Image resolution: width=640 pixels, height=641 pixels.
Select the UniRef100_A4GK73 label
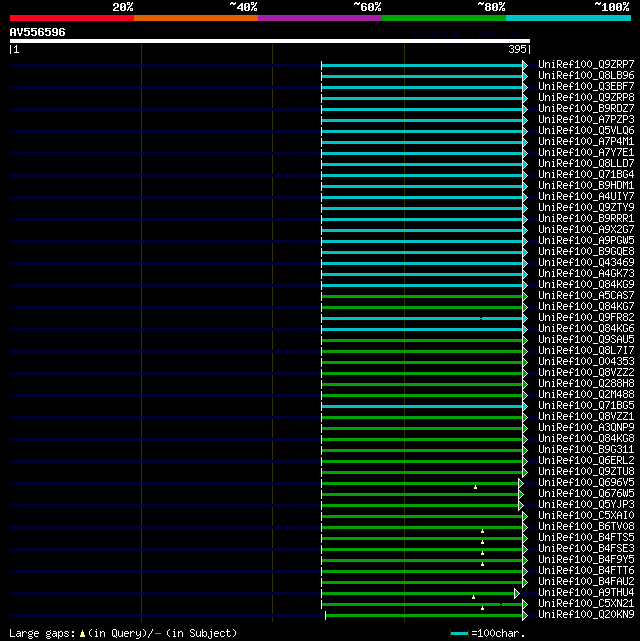coord(586,273)
